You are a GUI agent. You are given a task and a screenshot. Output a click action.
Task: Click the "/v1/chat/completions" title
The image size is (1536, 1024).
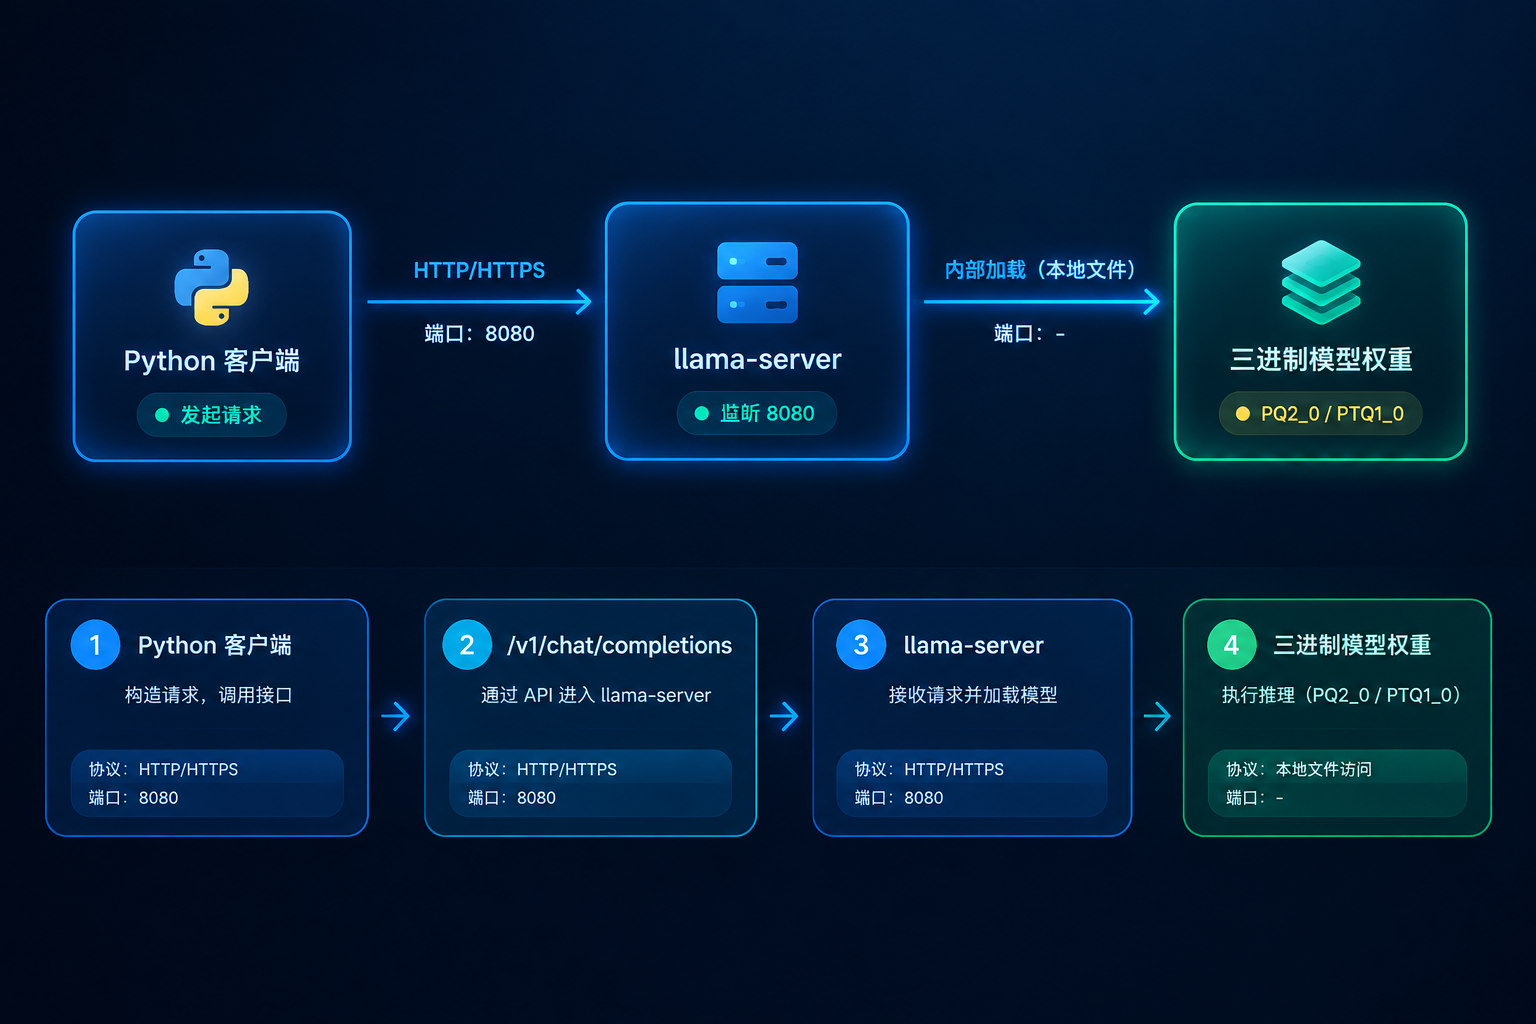click(620, 645)
